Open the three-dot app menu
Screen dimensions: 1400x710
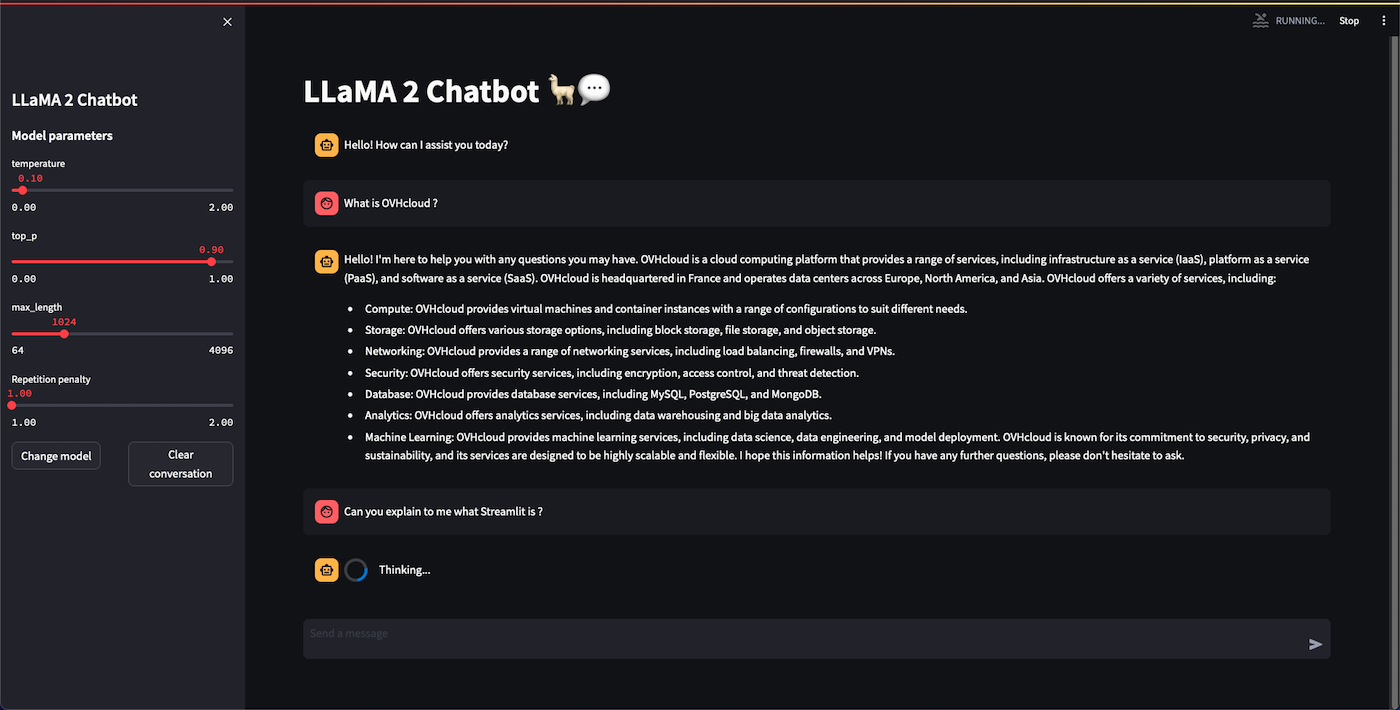[x=1384, y=21]
